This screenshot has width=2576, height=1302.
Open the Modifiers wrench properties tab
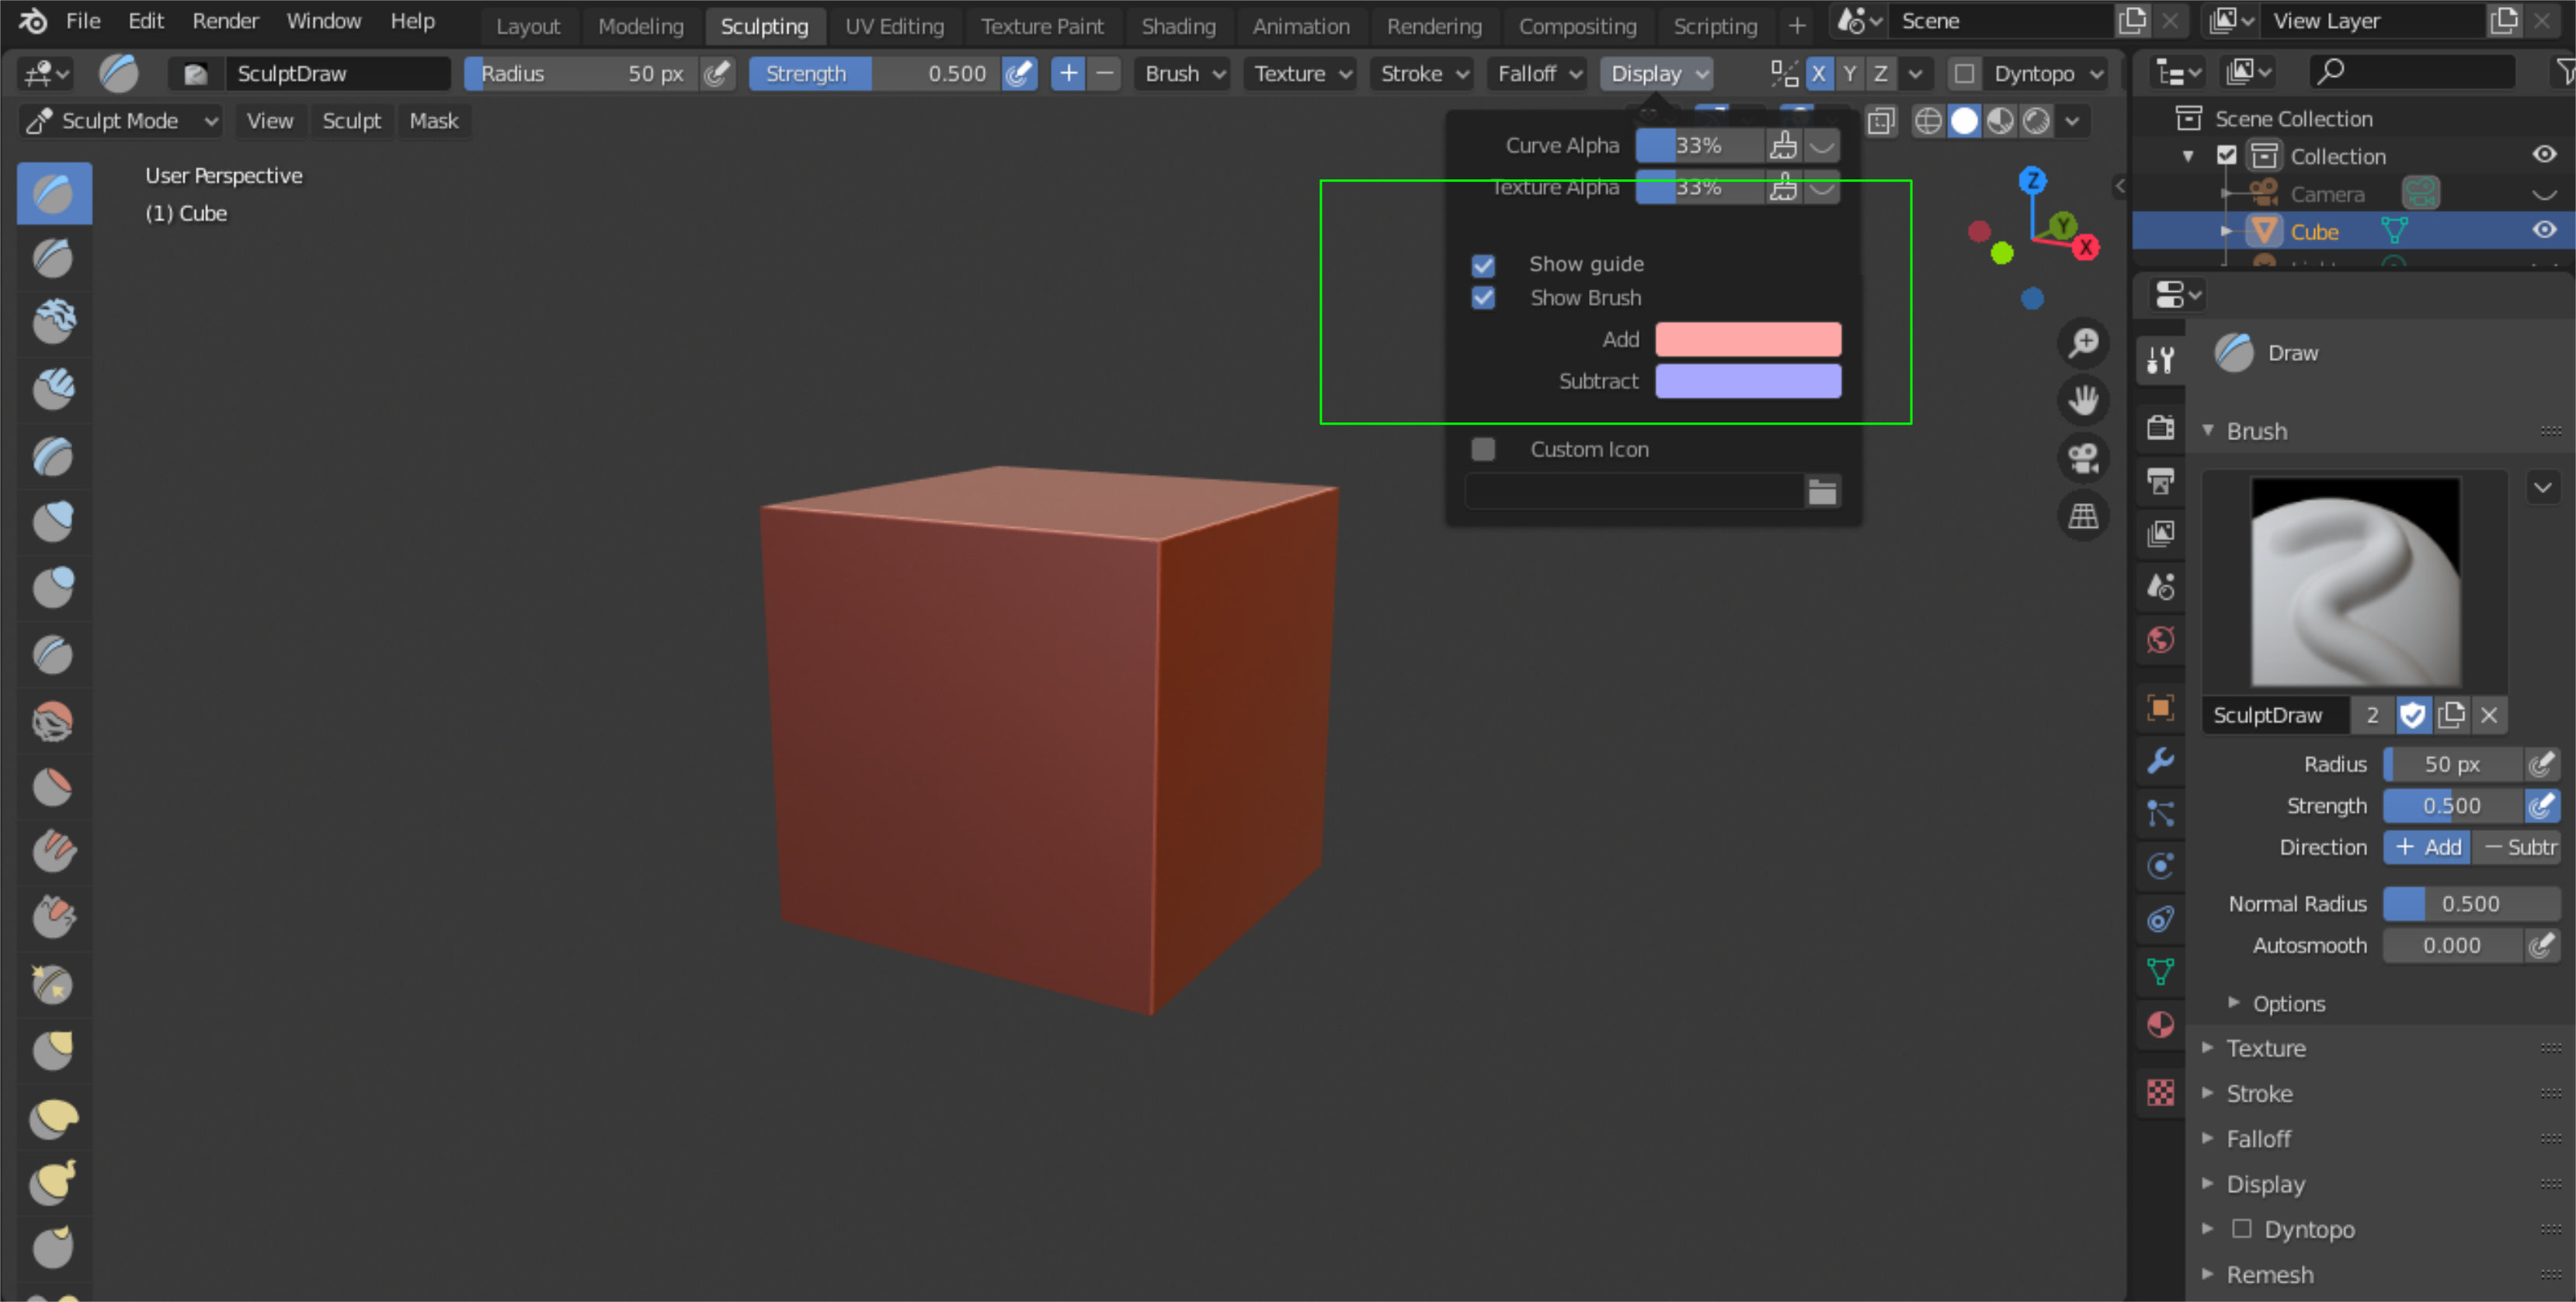2160,762
